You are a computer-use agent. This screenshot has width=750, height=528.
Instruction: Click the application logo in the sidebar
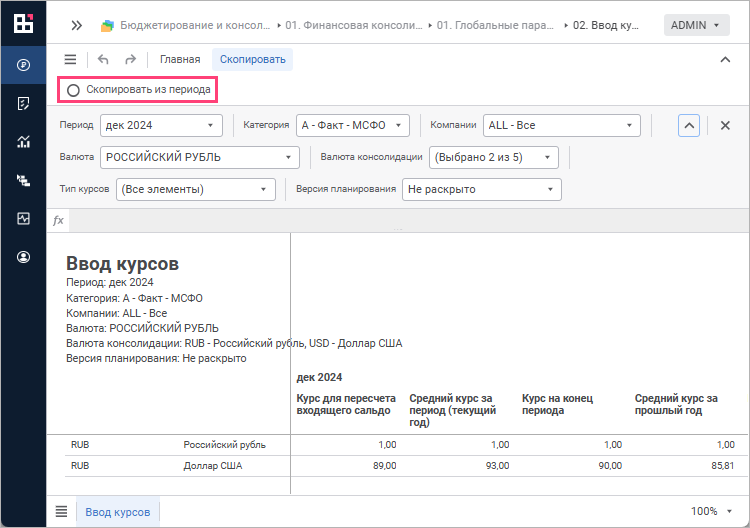click(x=22, y=23)
